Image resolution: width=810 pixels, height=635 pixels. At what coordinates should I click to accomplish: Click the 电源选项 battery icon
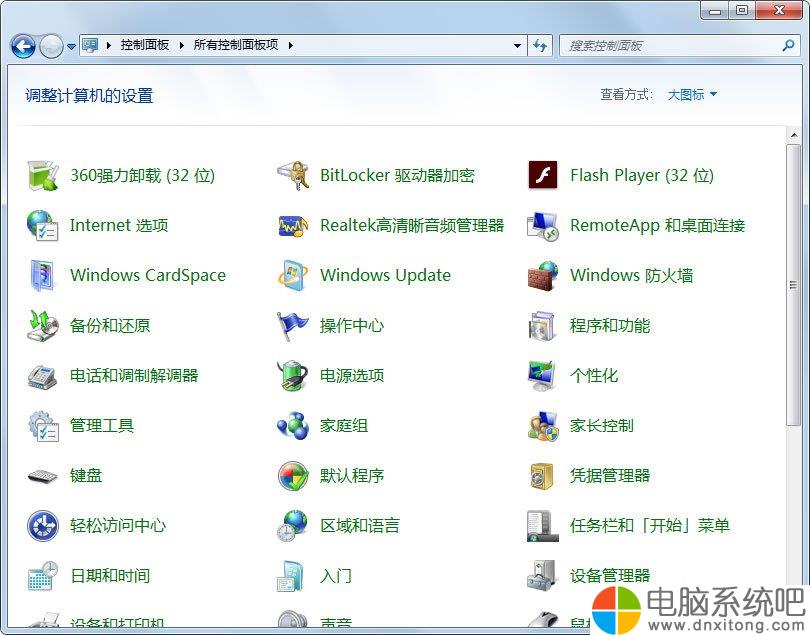(x=293, y=376)
